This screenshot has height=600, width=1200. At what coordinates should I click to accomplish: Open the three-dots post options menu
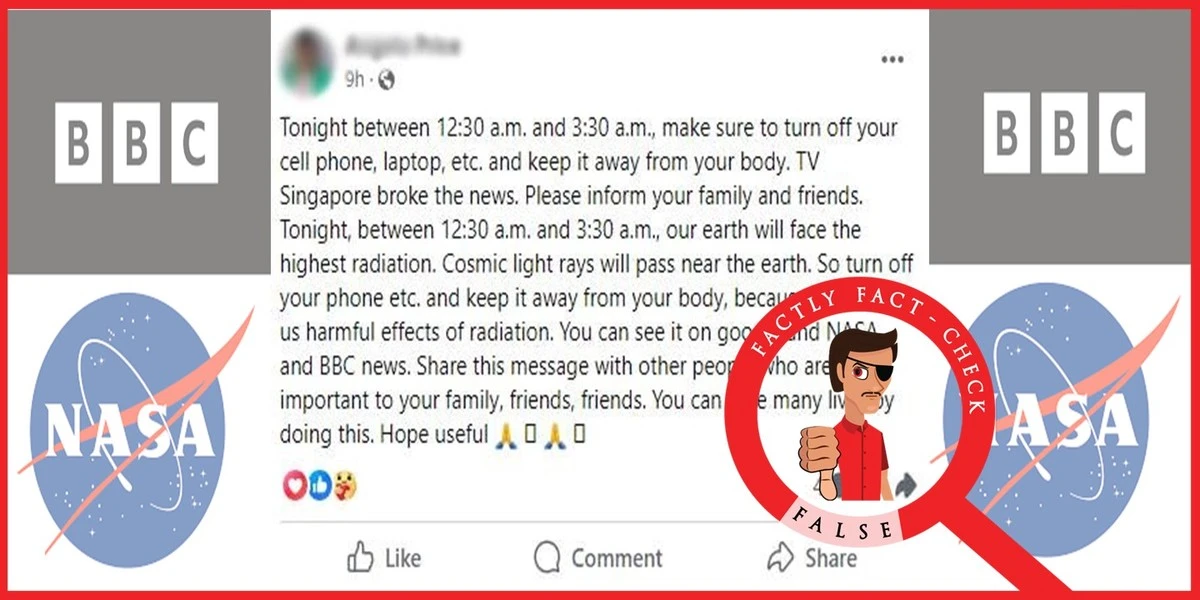pyautogui.click(x=892, y=60)
